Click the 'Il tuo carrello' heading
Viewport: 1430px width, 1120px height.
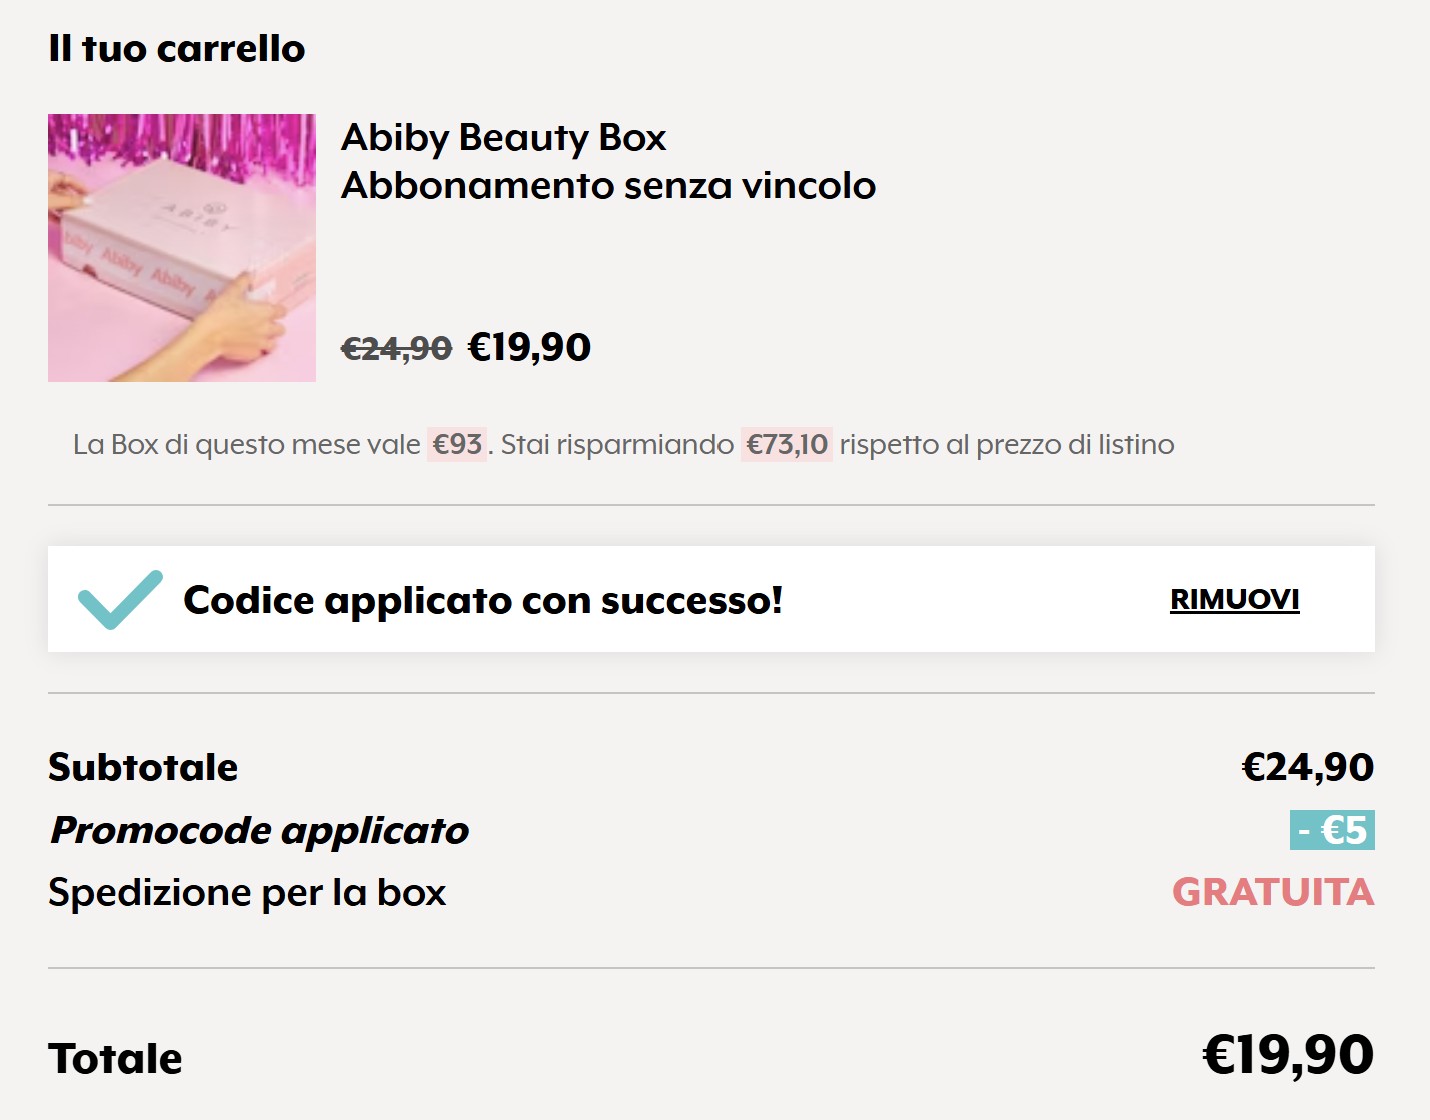click(177, 48)
